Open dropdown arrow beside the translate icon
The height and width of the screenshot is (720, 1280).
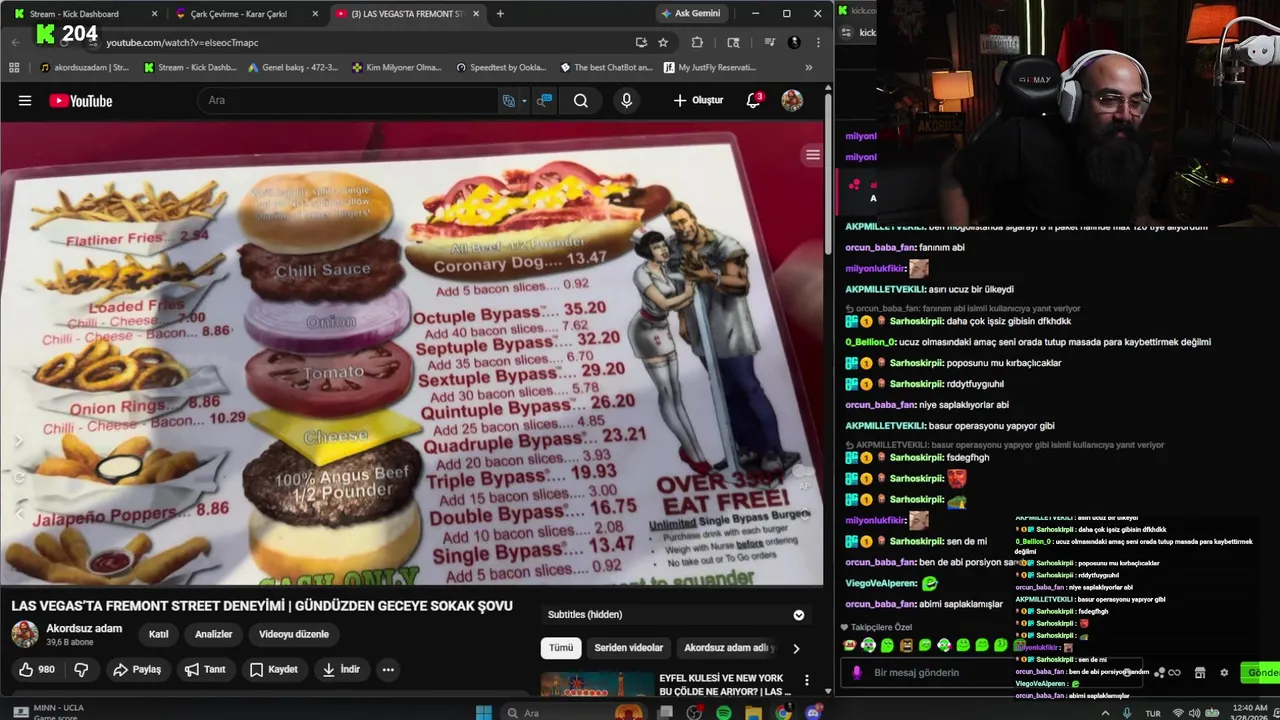point(524,100)
